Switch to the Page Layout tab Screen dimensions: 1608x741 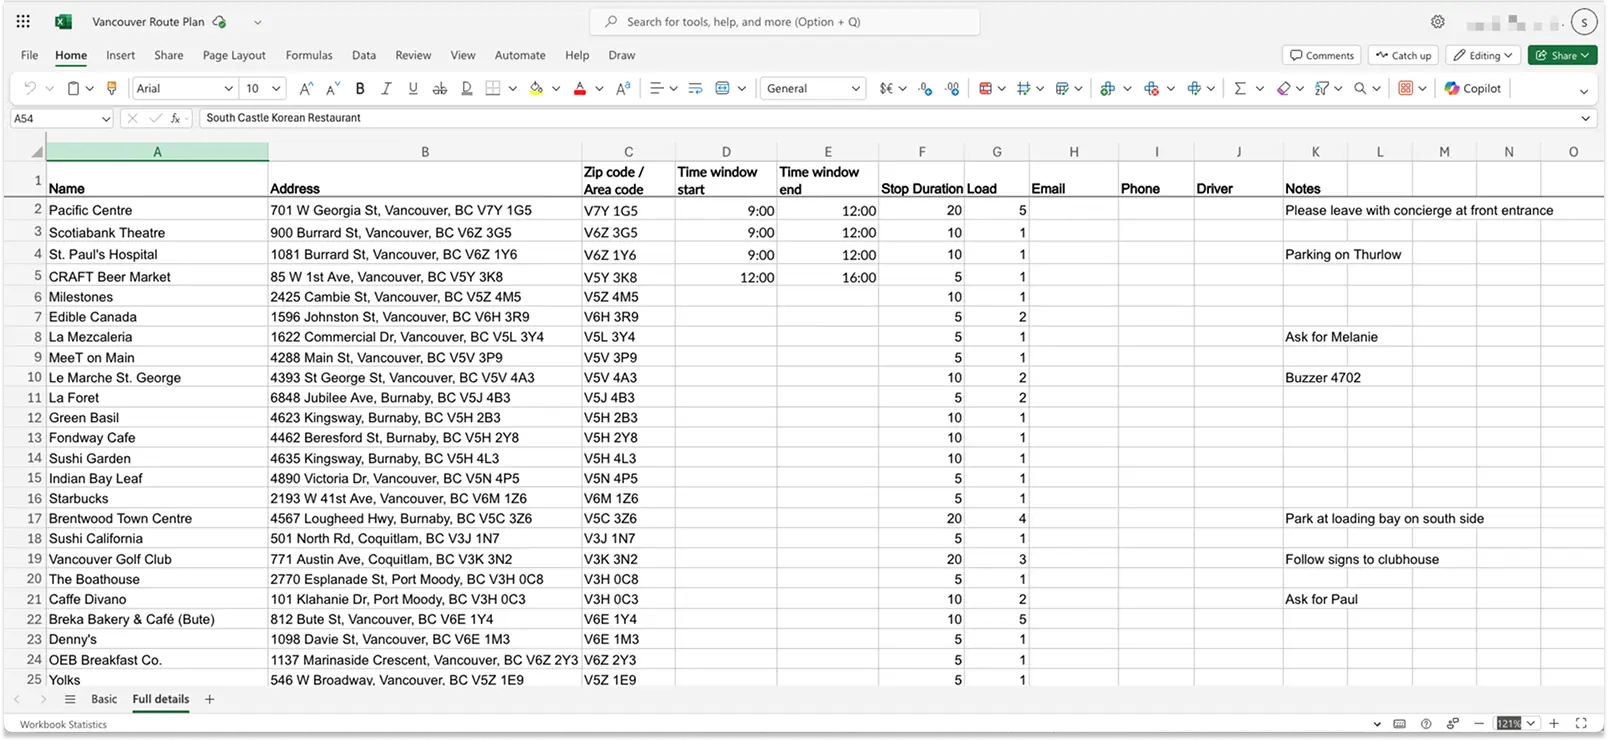(234, 55)
